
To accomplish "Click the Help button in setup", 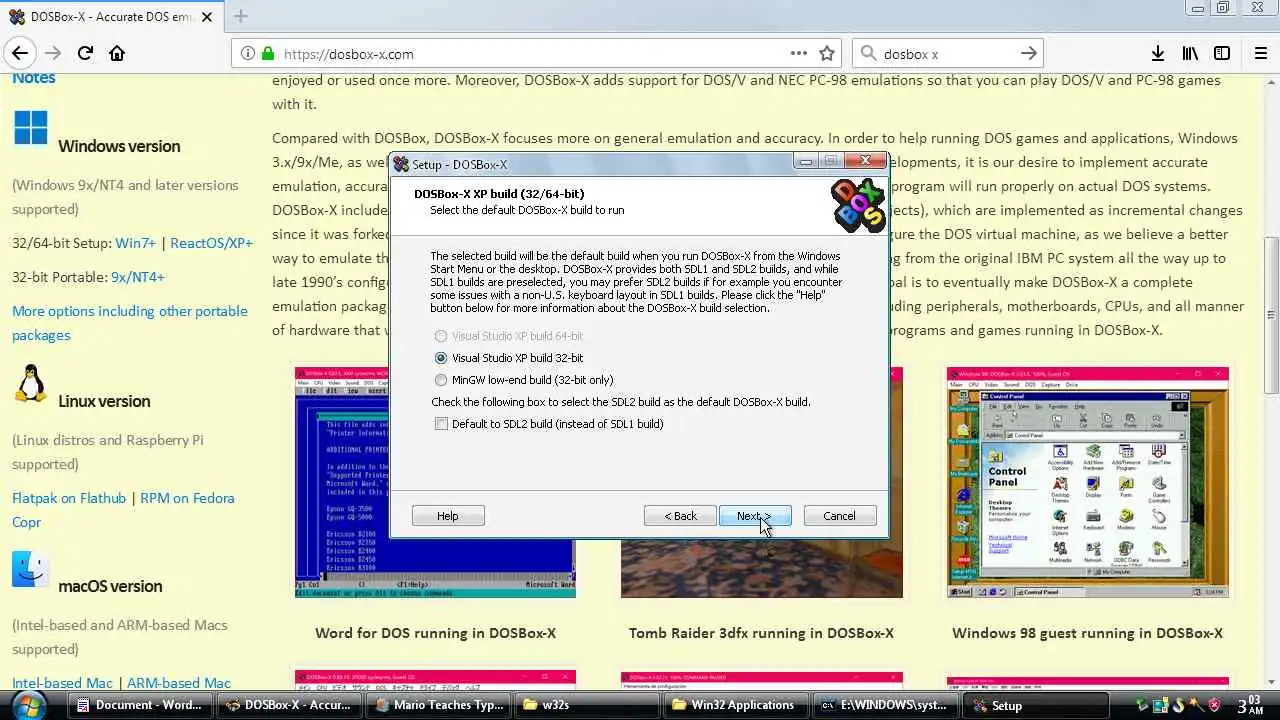I will click(448, 516).
